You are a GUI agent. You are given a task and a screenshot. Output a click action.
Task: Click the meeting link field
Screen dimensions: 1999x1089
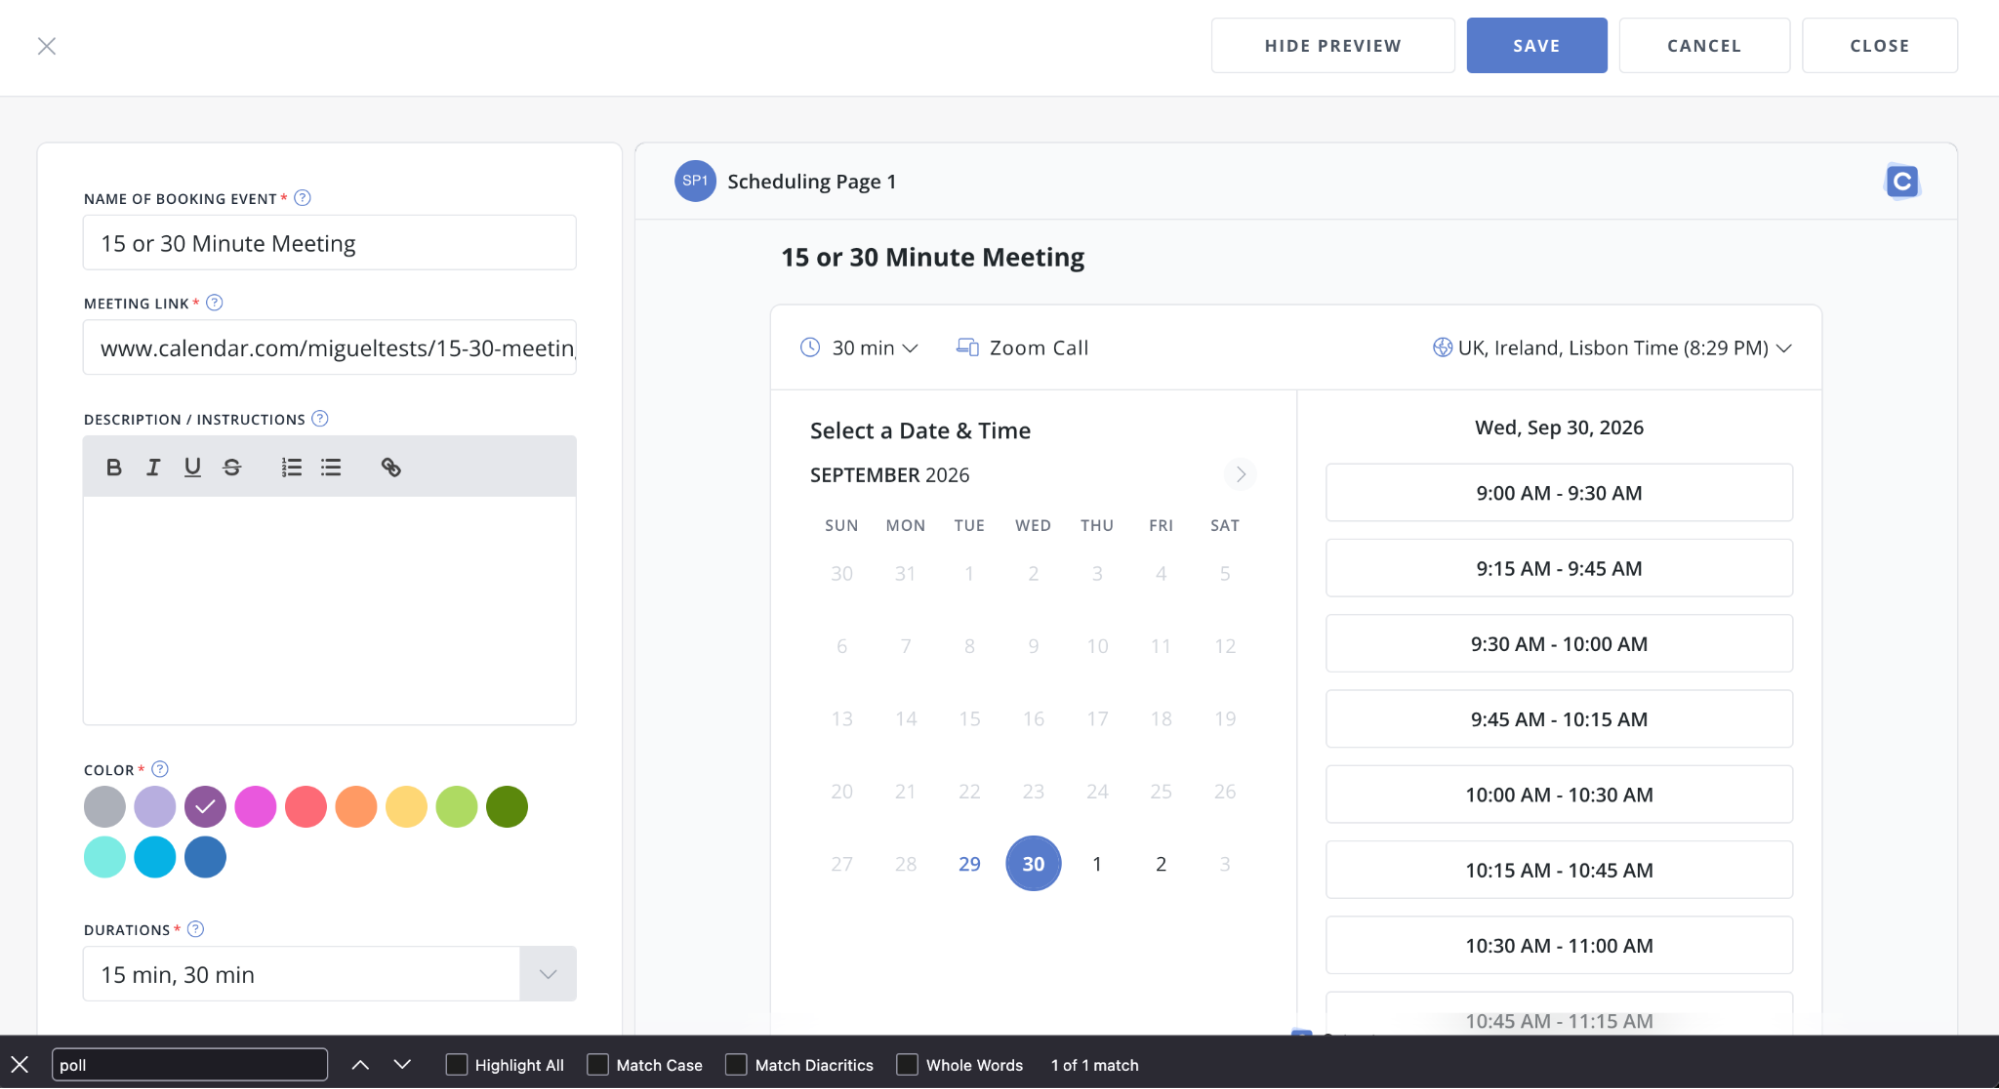coord(329,347)
